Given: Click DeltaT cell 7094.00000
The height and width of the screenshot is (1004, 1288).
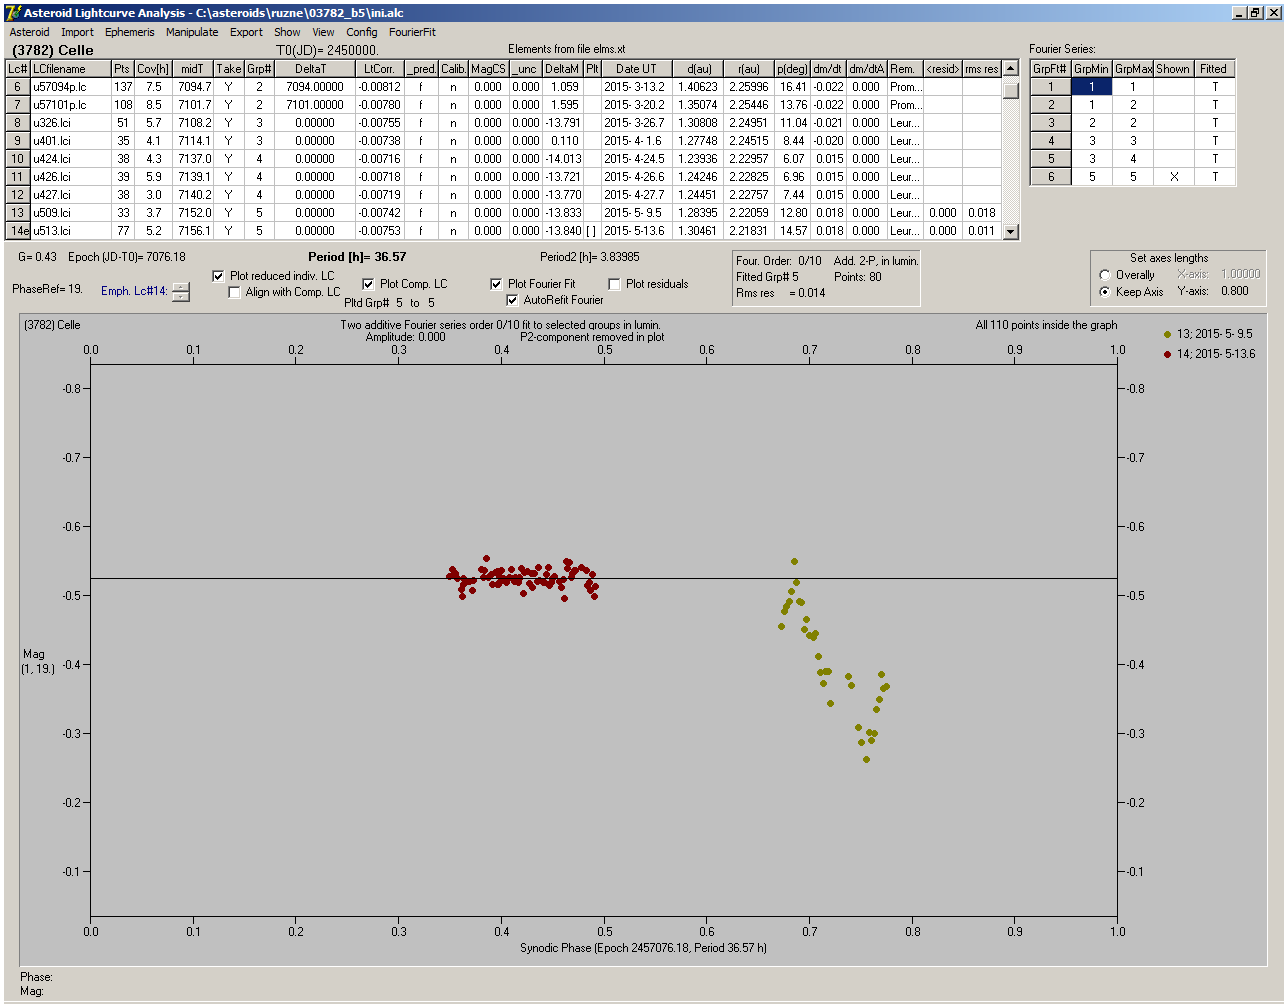Looking at the screenshot, I should tap(316, 87).
